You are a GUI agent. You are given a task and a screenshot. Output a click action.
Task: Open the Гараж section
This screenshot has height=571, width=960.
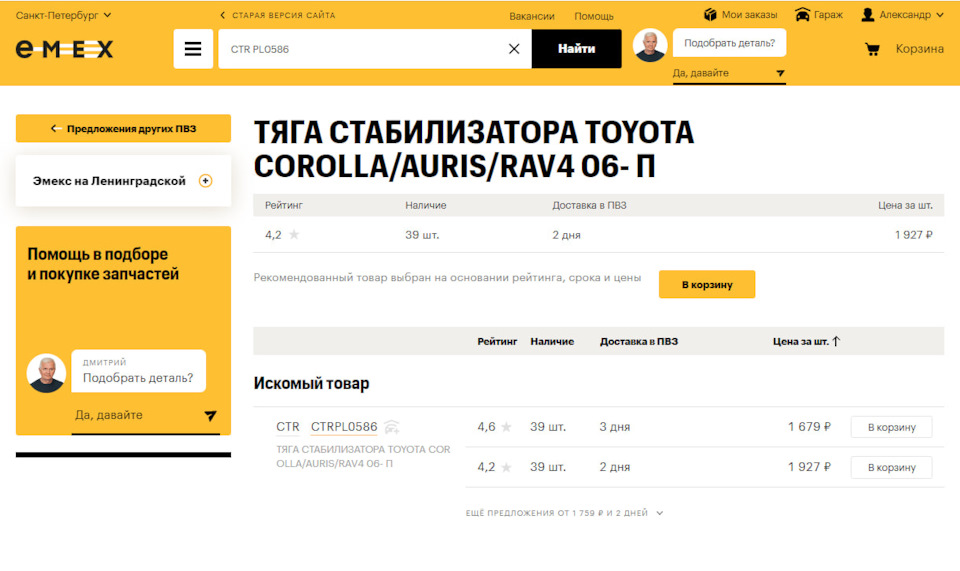(x=828, y=15)
